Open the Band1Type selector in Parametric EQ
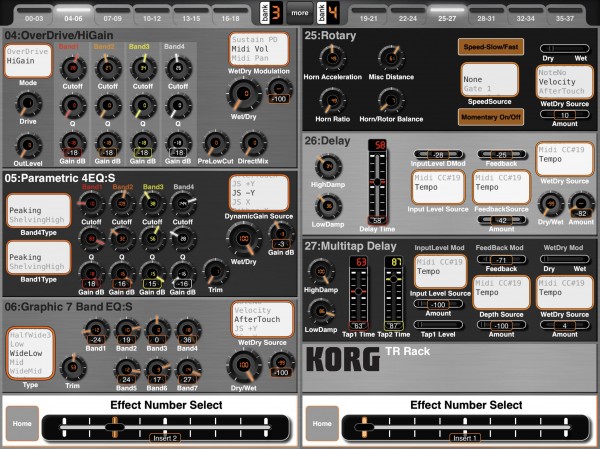 (39, 257)
